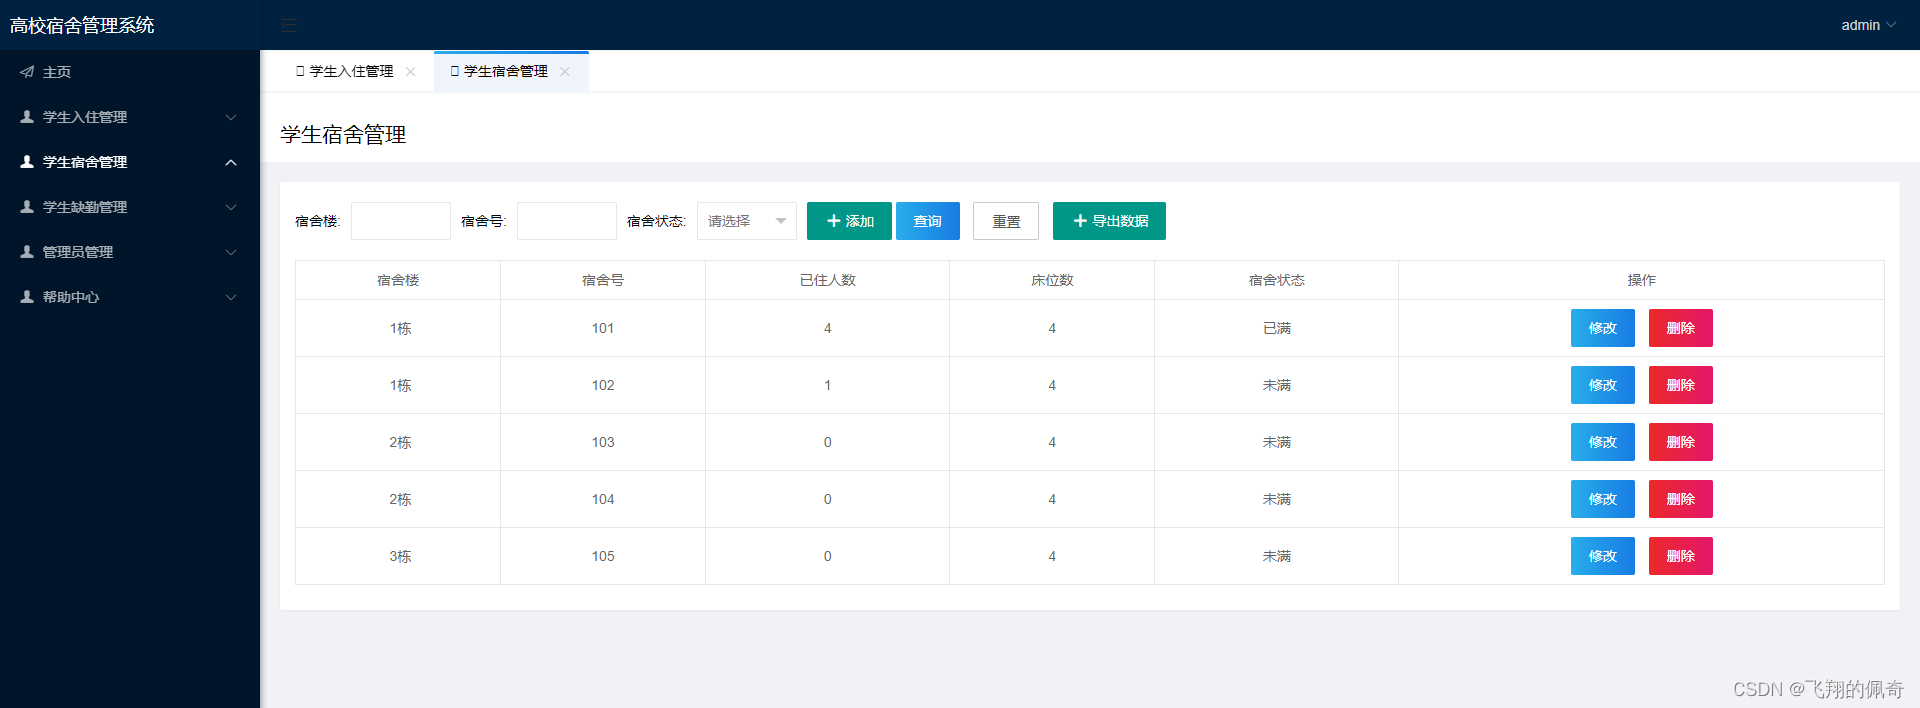The image size is (1920, 708).
Task: Expand the 帮助中心 sidebar chevron
Action: click(x=231, y=297)
